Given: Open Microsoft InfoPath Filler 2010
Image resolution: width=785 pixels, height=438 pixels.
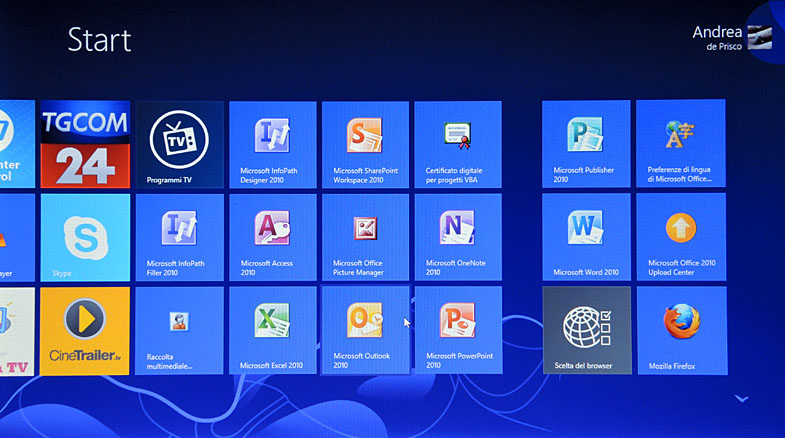Looking at the screenshot, I should point(179,238).
